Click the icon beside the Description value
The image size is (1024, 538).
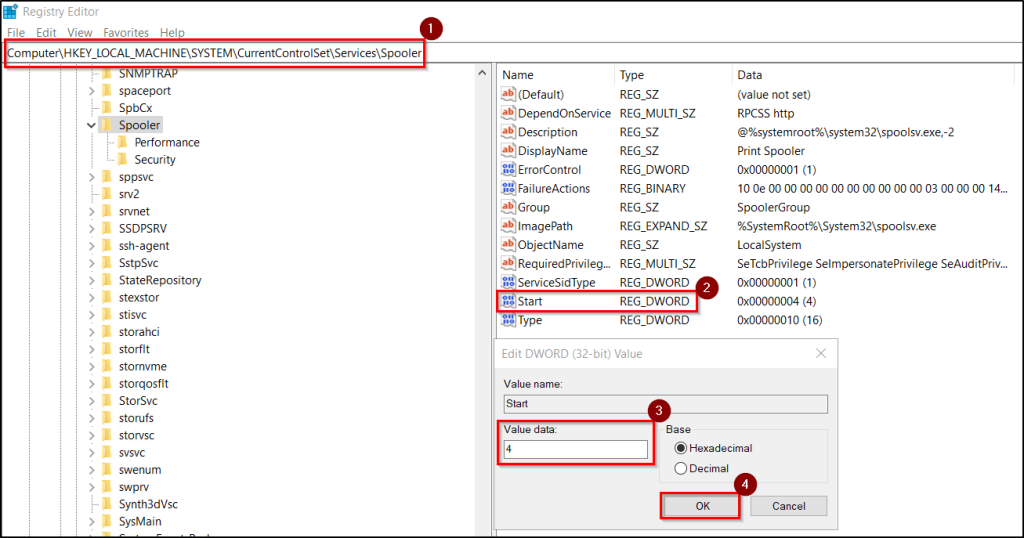(508, 132)
